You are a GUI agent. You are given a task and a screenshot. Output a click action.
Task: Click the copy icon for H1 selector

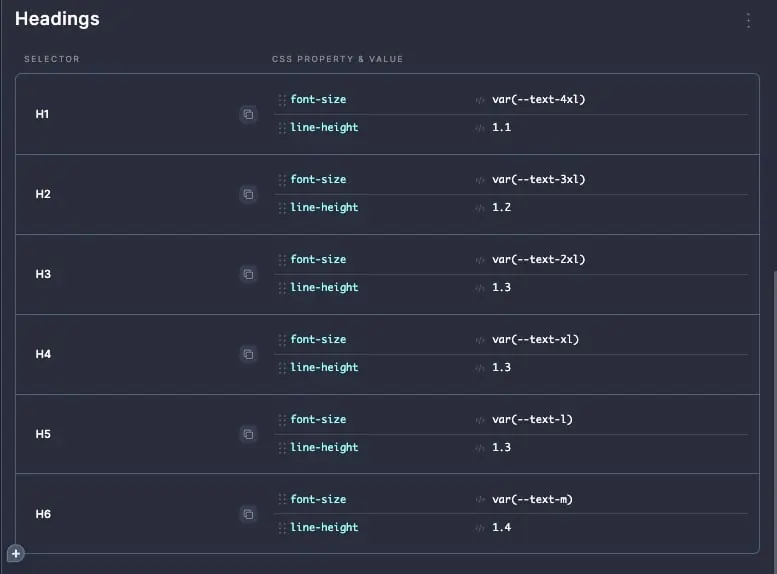[x=248, y=115]
